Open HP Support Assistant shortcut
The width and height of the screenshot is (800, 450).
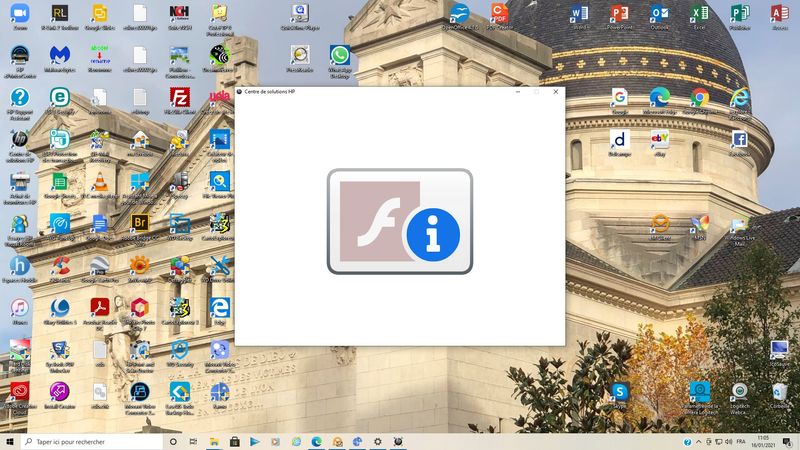pyautogui.click(x=19, y=99)
